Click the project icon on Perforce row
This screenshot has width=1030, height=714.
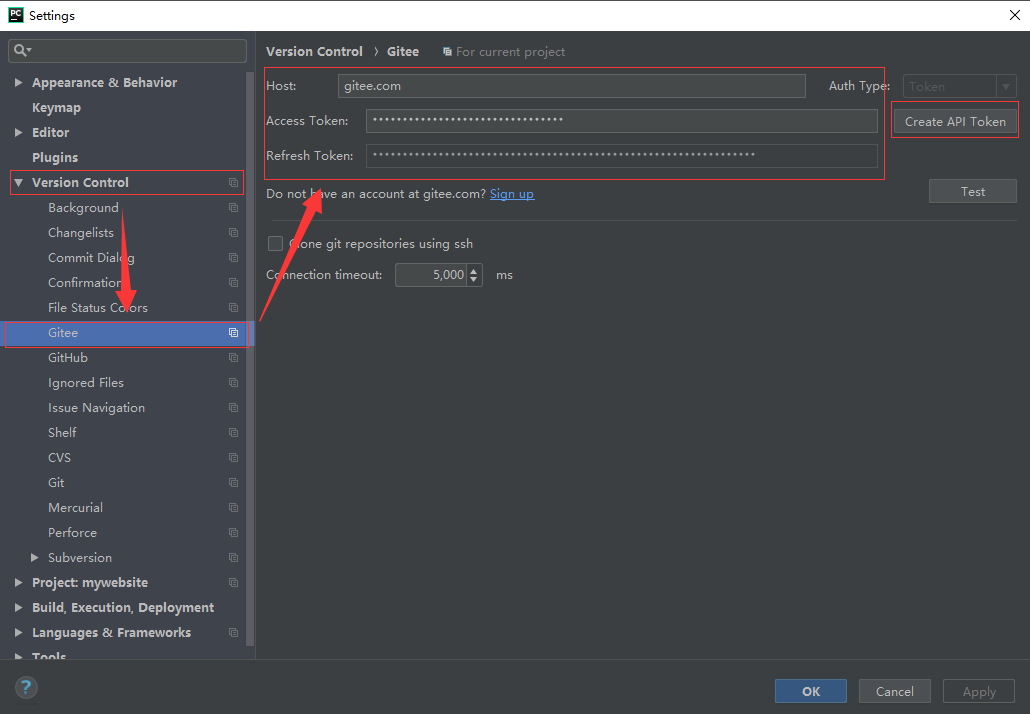tap(233, 532)
